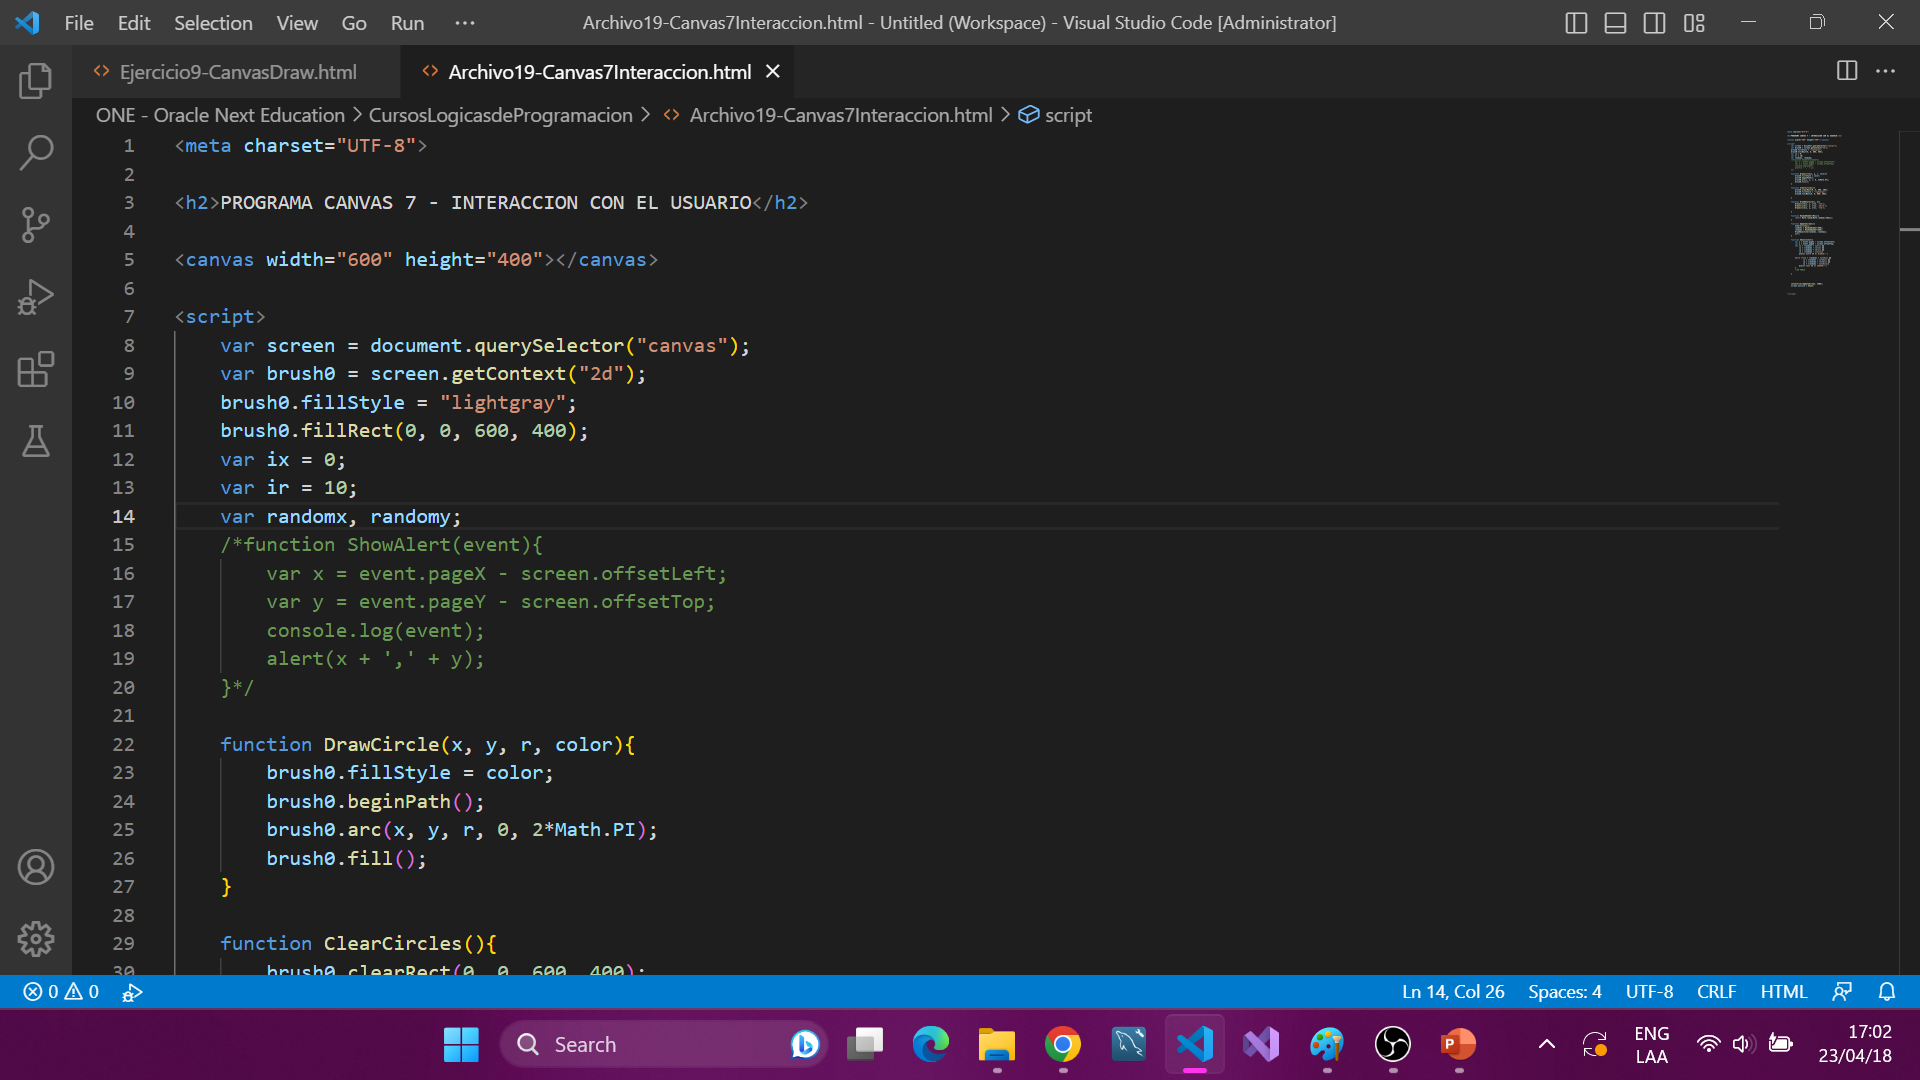This screenshot has height=1080, width=1920.
Task: Go to line via Ln 14, Col 26
Action: 1453,992
